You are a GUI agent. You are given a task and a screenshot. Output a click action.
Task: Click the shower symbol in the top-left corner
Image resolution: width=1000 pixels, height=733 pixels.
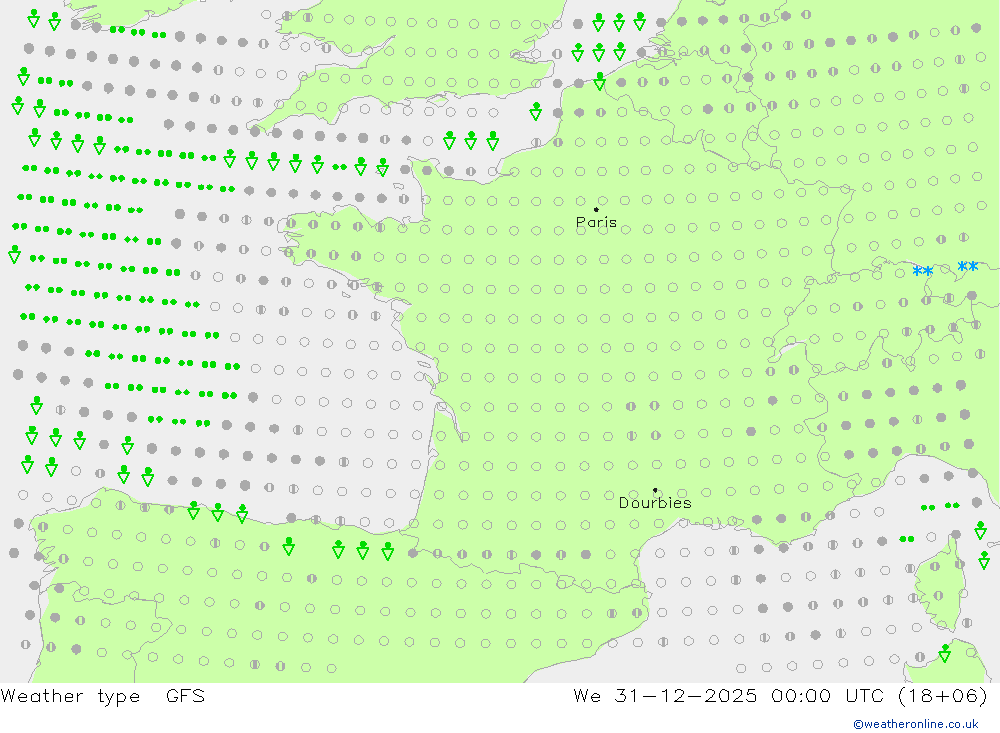[34, 18]
